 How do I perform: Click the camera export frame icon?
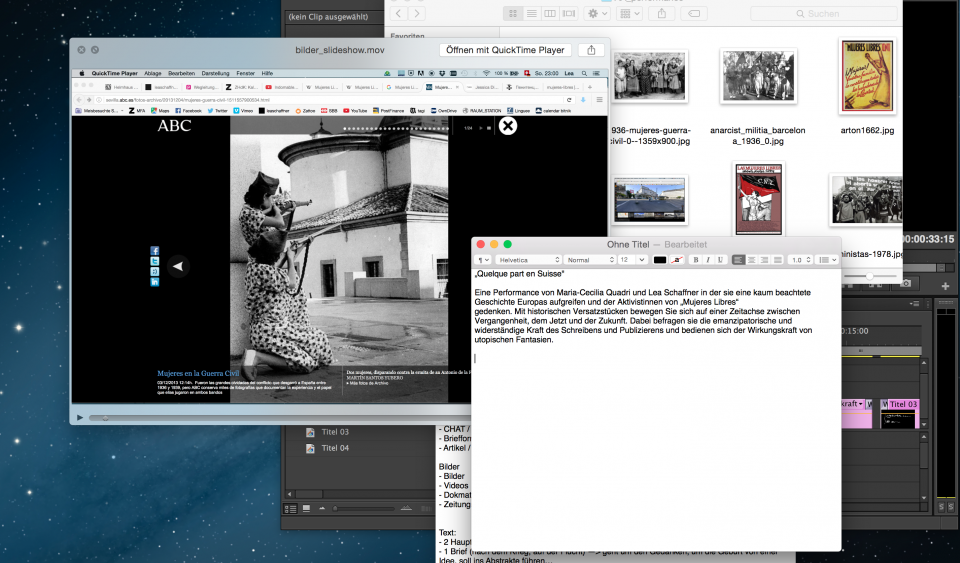tap(906, 283)
